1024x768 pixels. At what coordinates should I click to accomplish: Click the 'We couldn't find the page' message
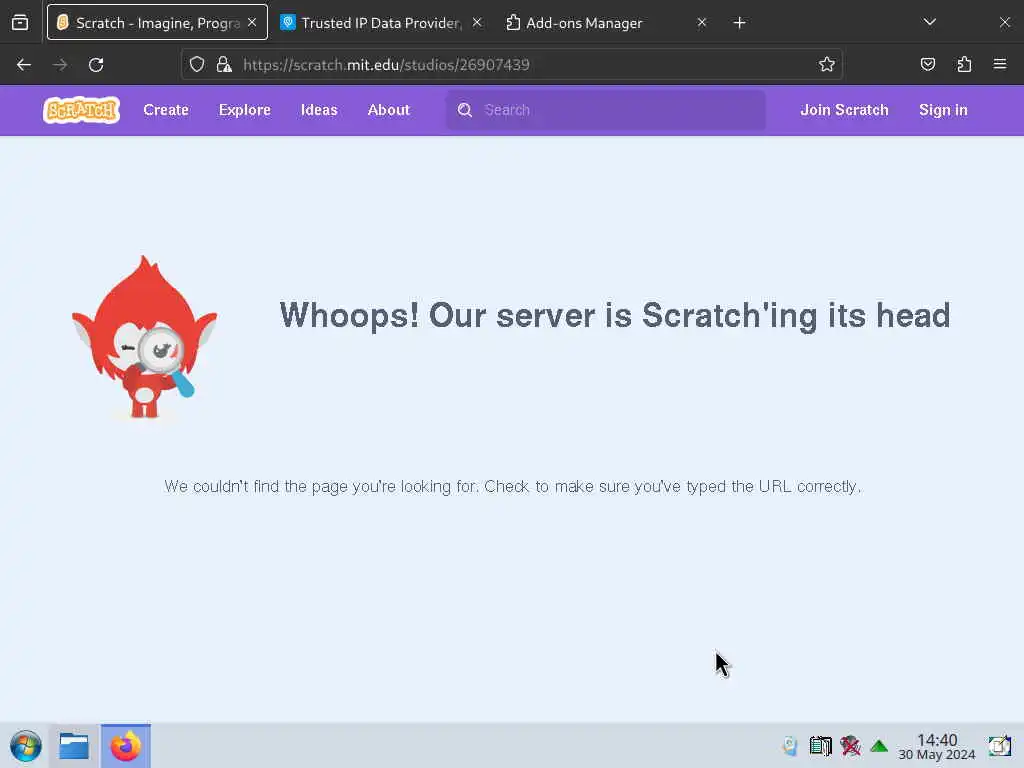(513, 487)
